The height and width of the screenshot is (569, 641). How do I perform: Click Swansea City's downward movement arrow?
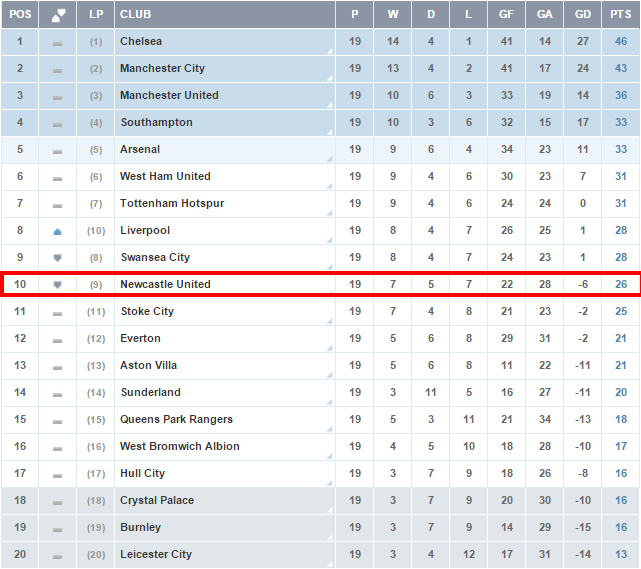pos(58,258)
